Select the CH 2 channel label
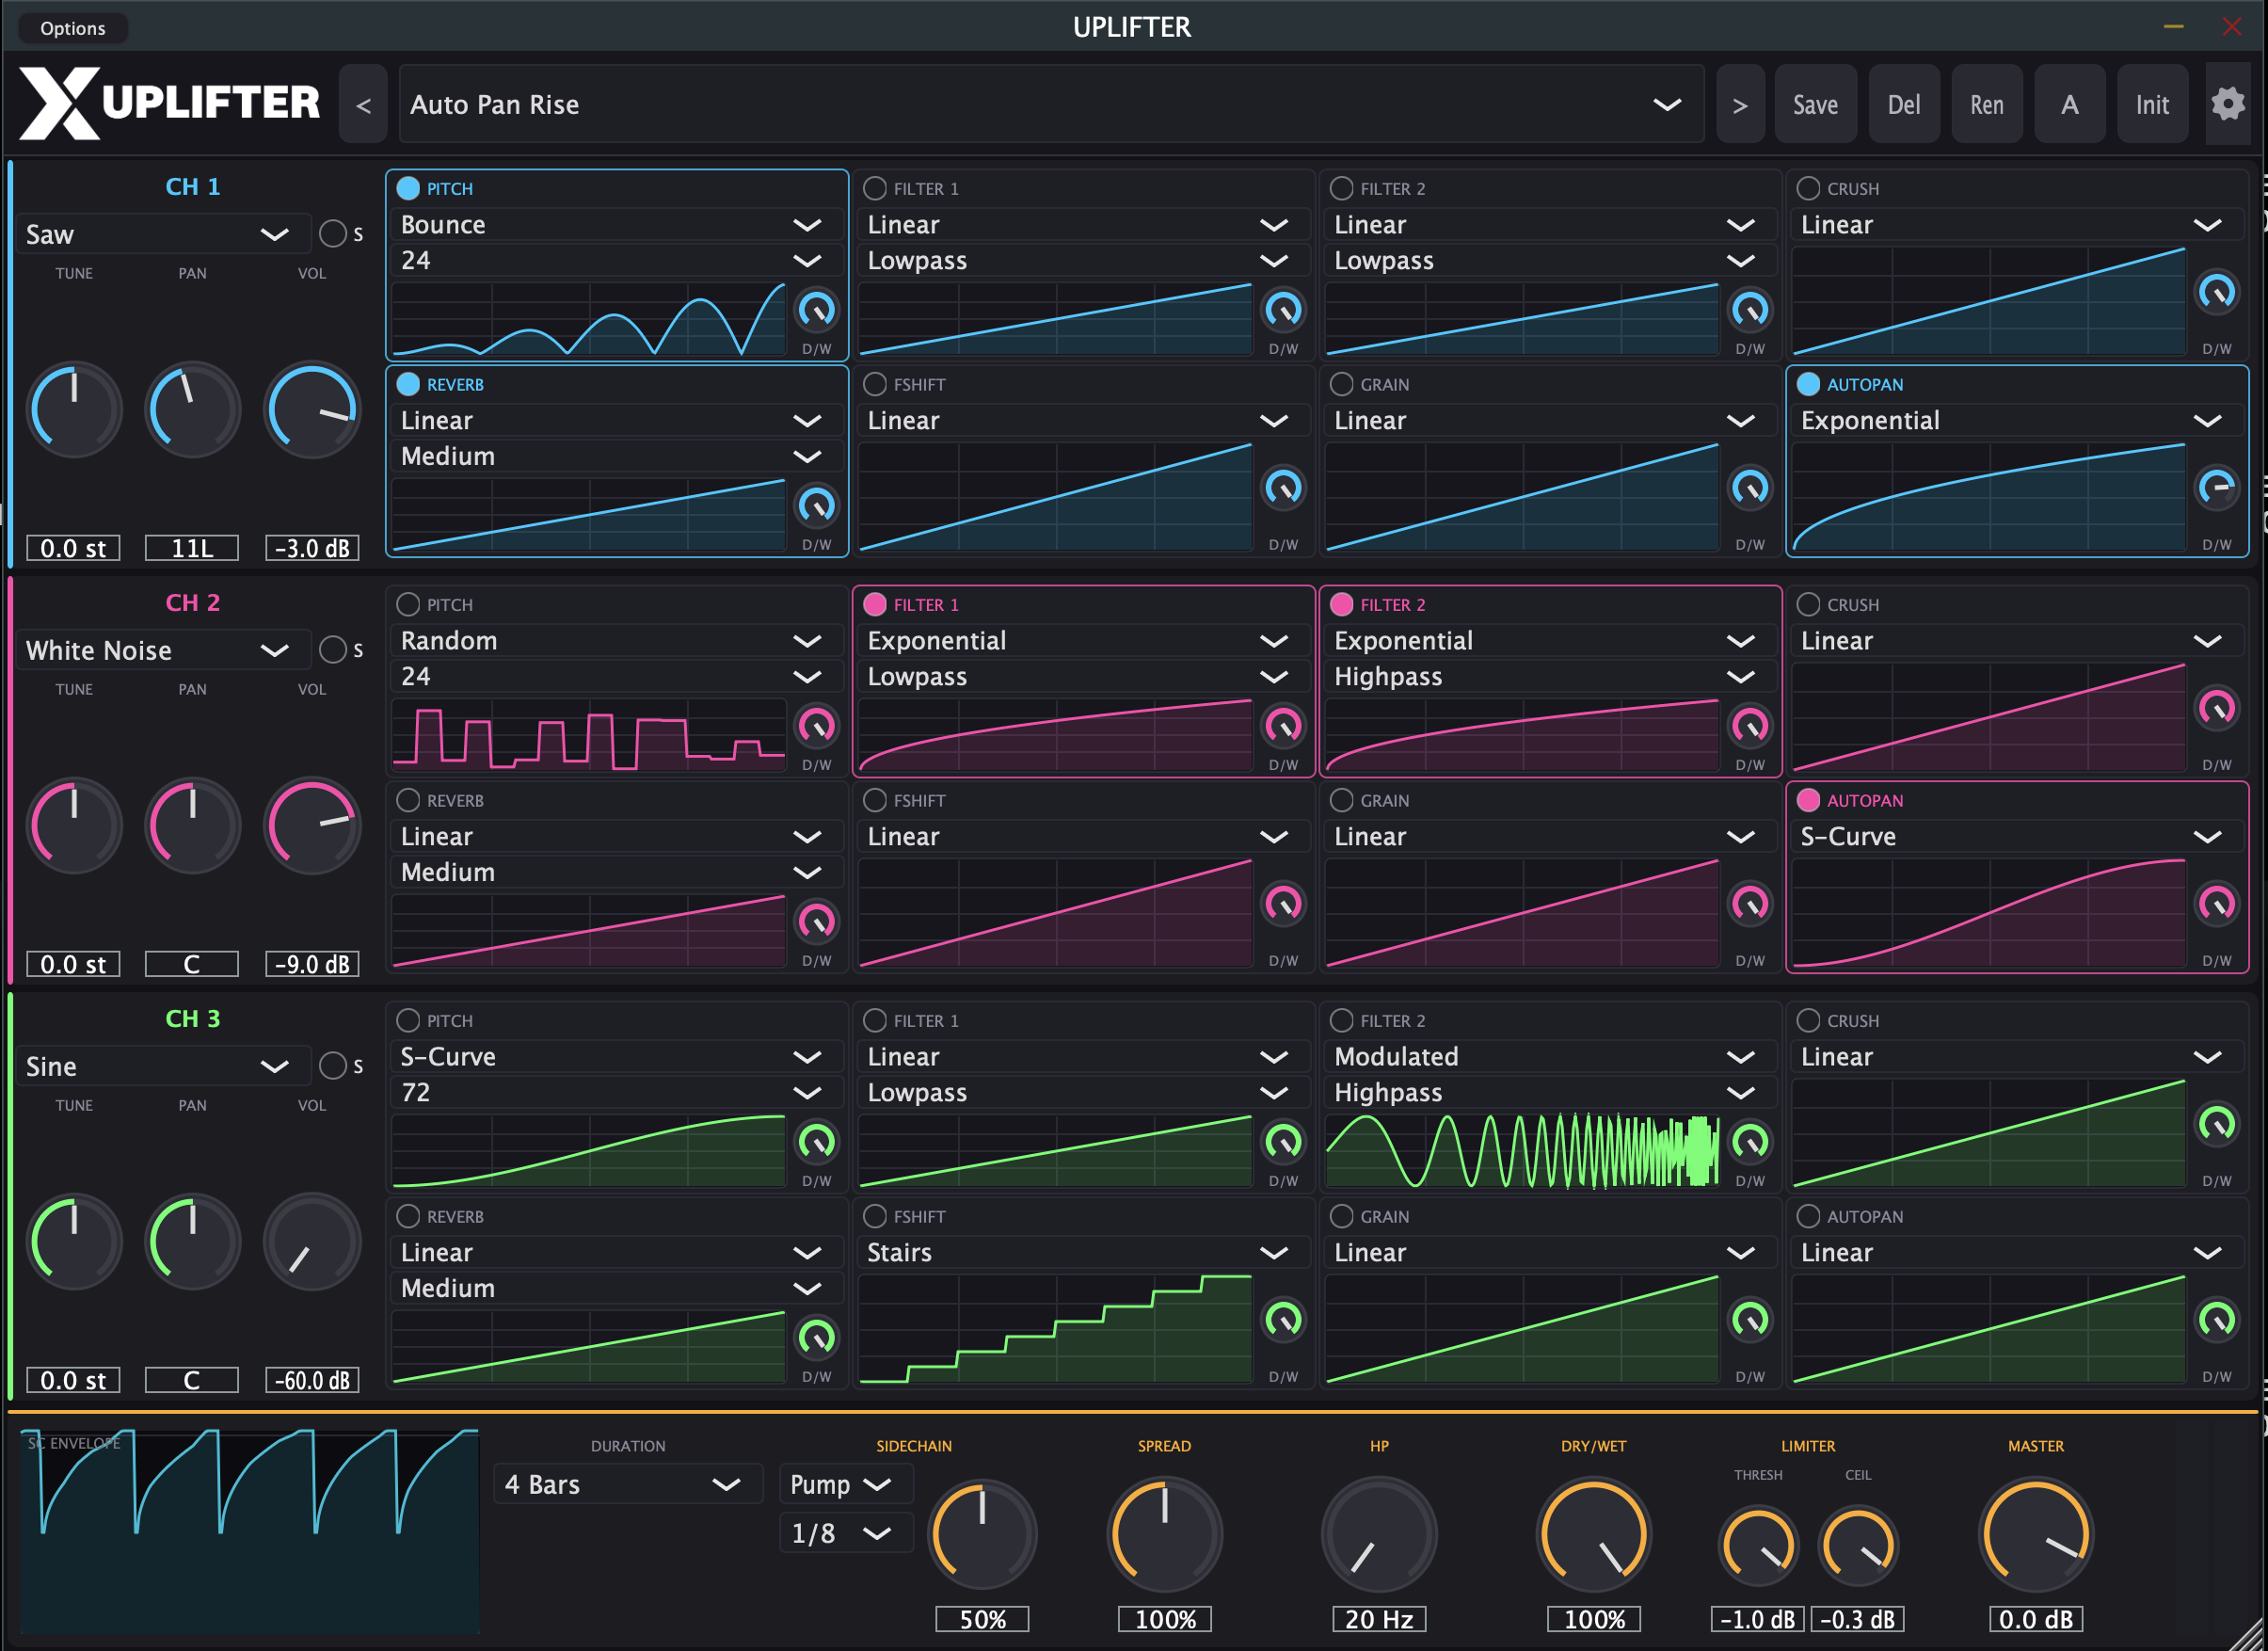The height and width of the screenshot is (1651, 2268). 192,603
